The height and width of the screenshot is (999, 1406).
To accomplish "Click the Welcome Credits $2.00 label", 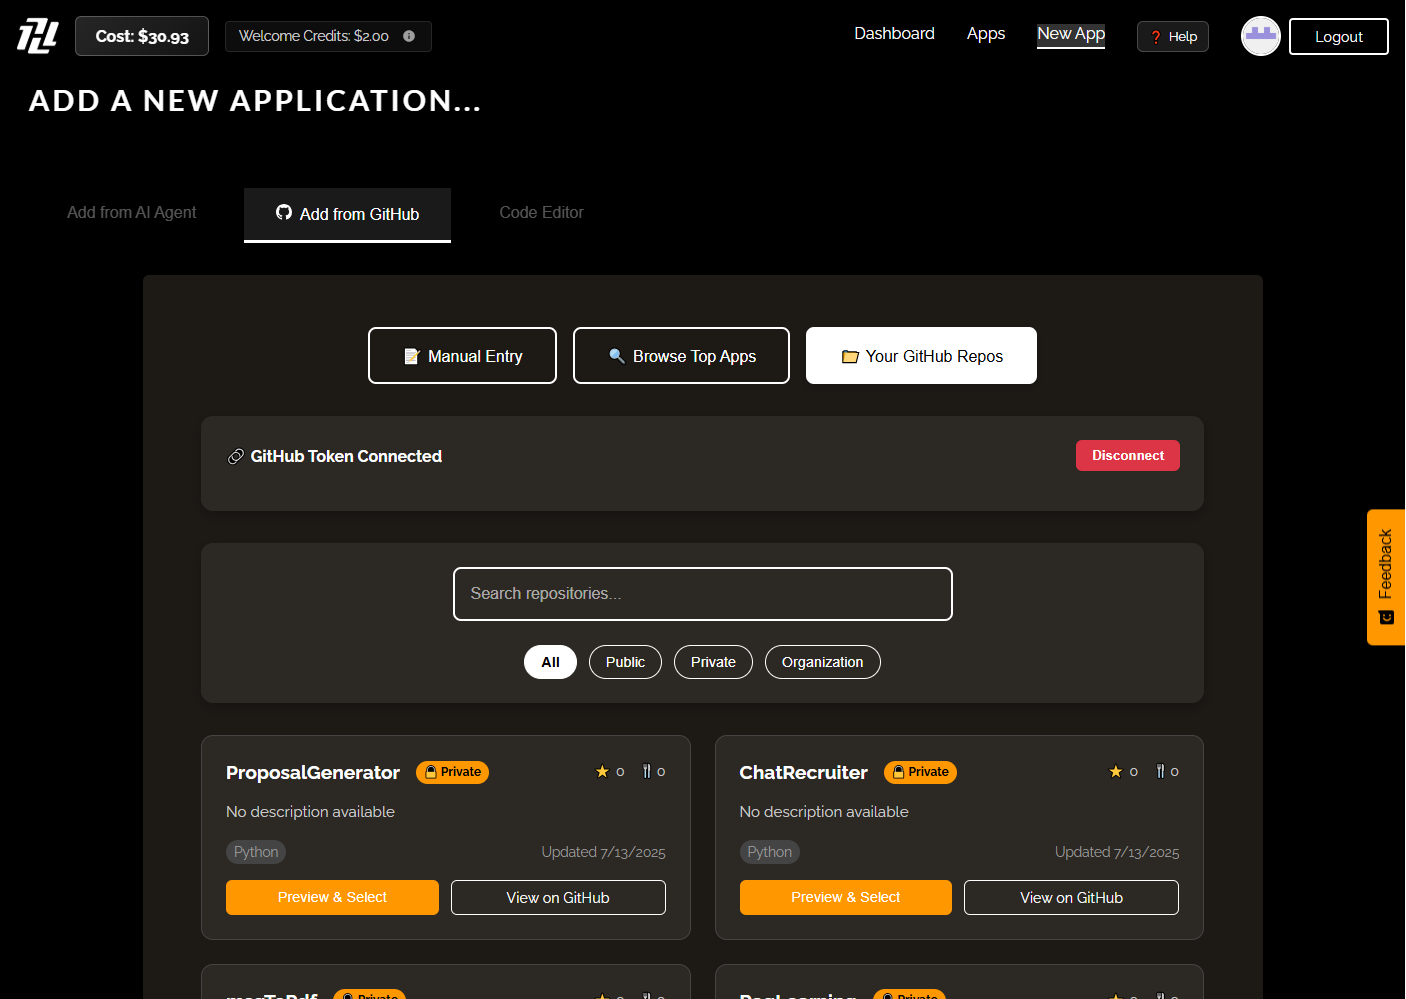I will point(314,36).
